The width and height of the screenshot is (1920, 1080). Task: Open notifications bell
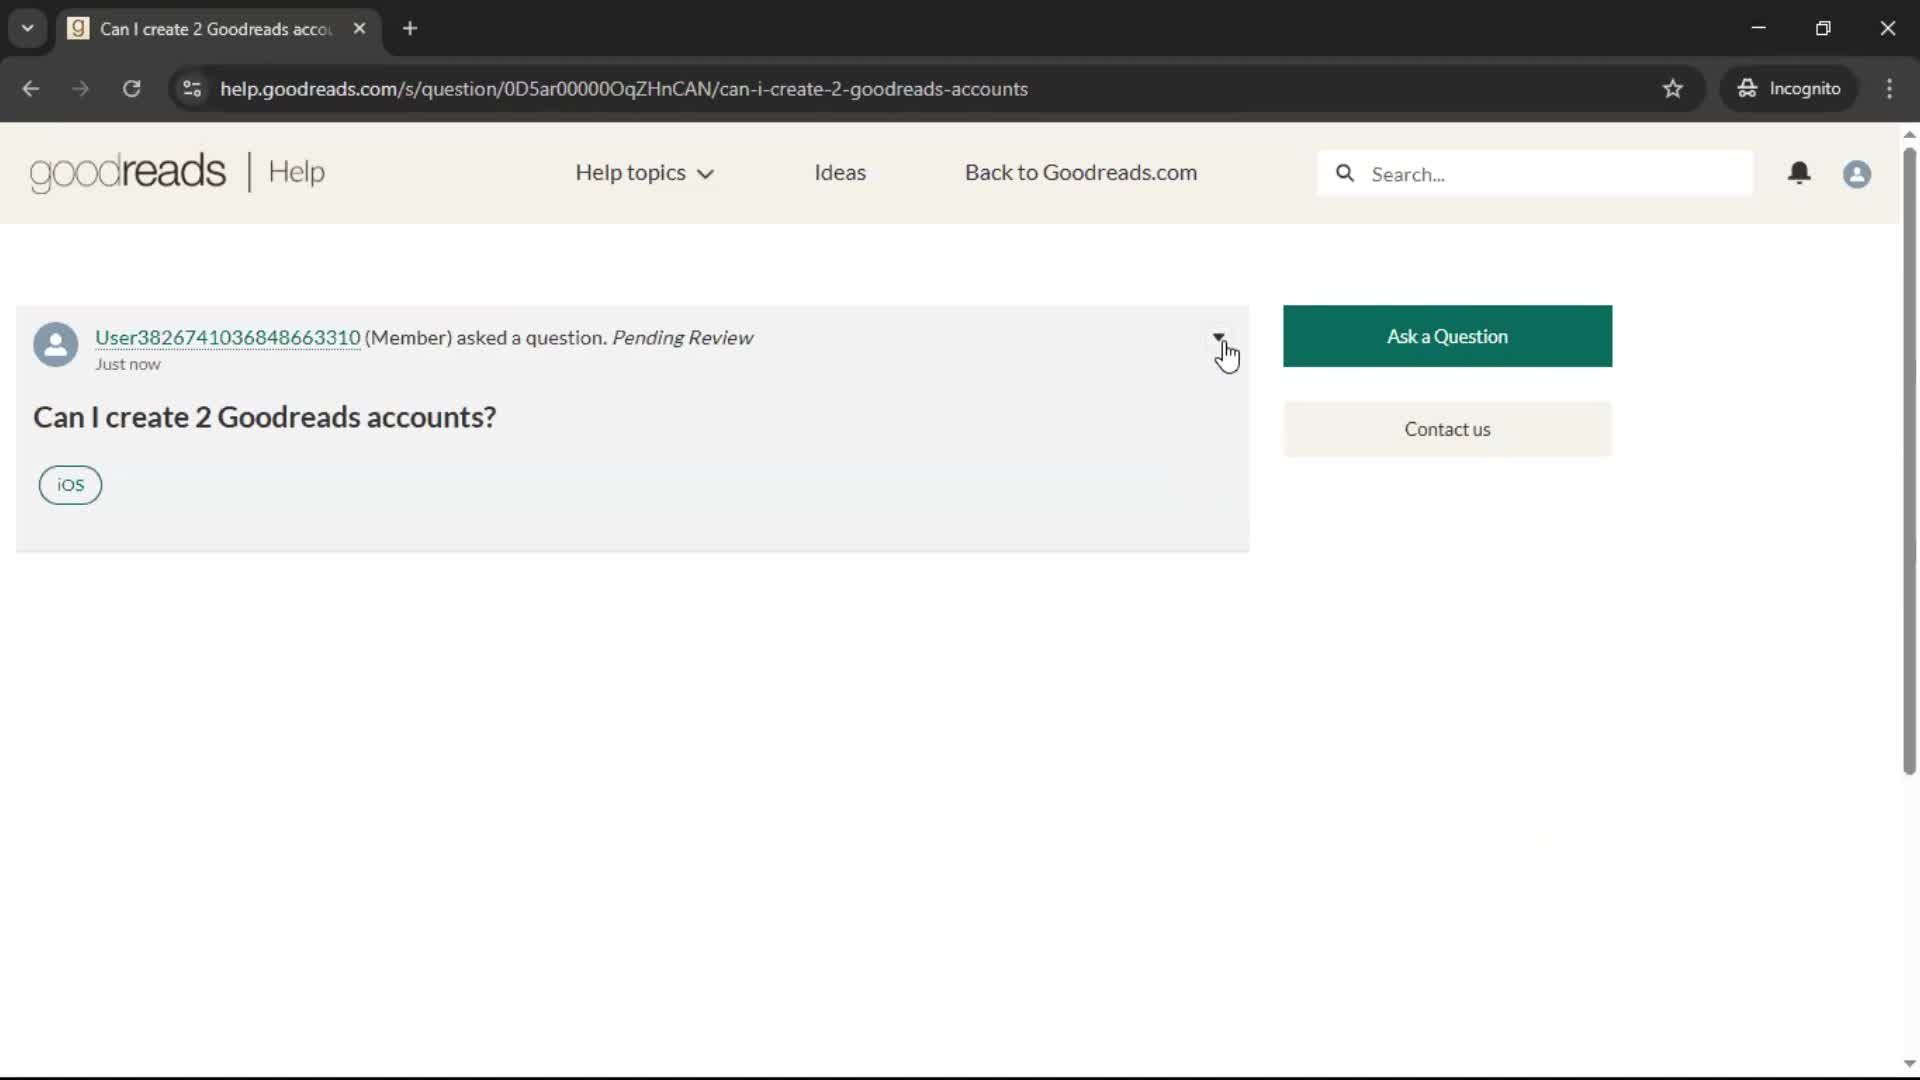(x=1799, y=174)
